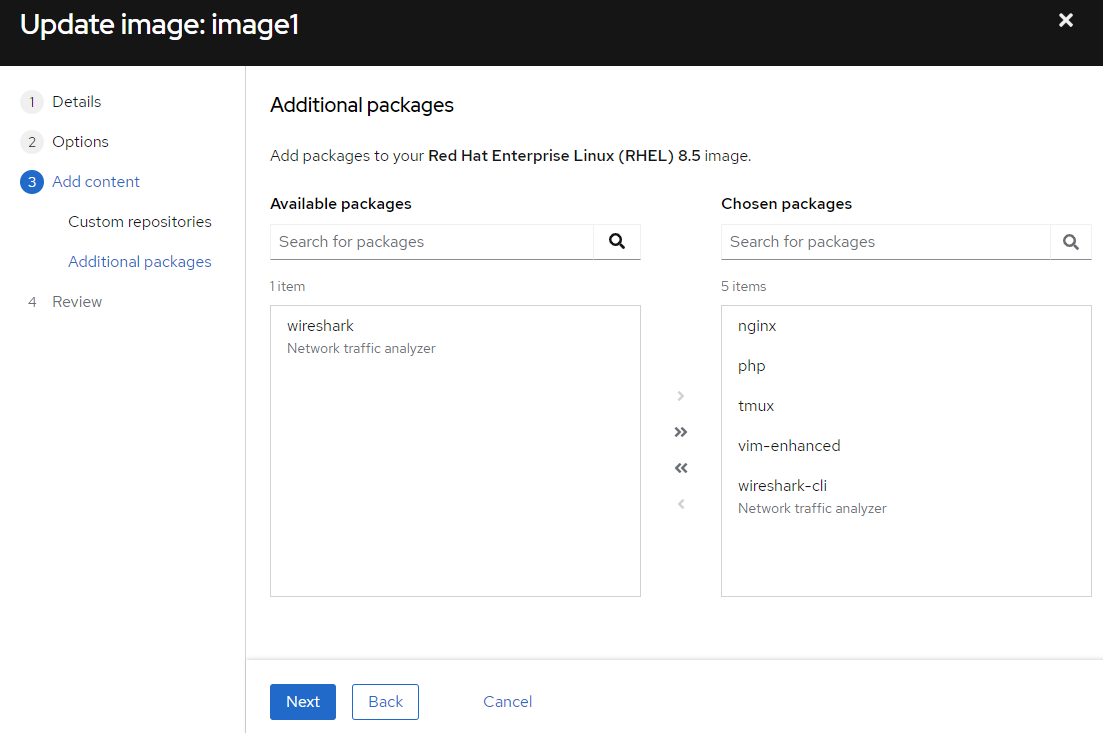Select wireshark-cli in Chosen packages
Image resolution: width=1103 pixels, height=733 pixels.
click(782, 486)
